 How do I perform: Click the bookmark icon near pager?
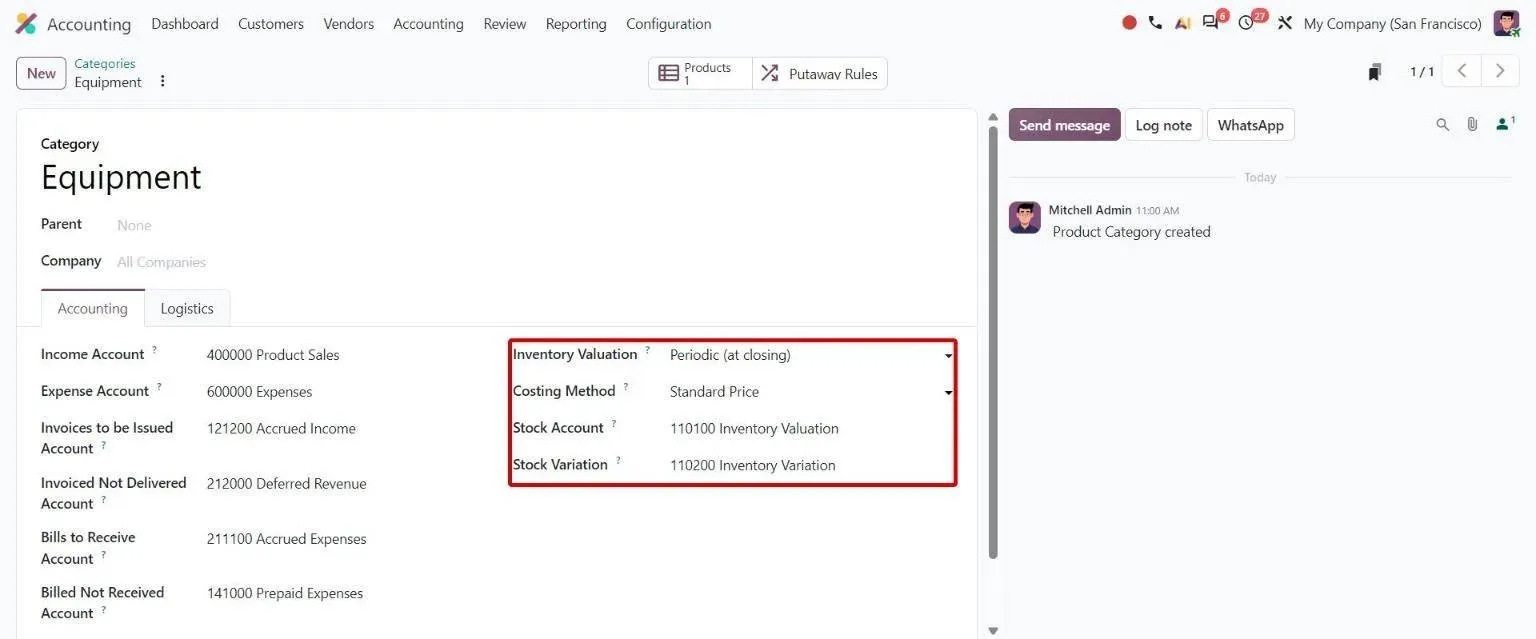coord(1375,72)
